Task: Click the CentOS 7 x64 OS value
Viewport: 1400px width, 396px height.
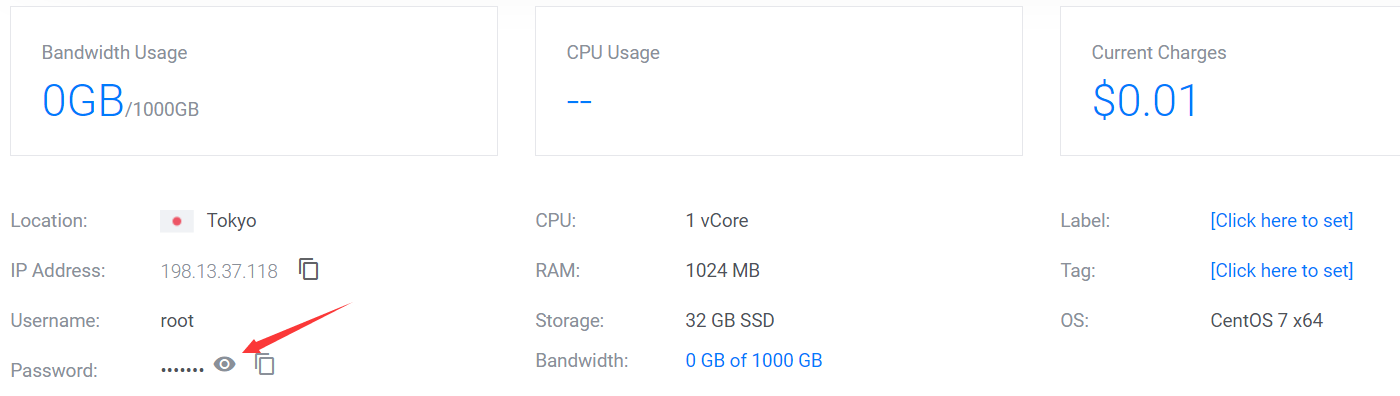Action: pos(1266,321)
